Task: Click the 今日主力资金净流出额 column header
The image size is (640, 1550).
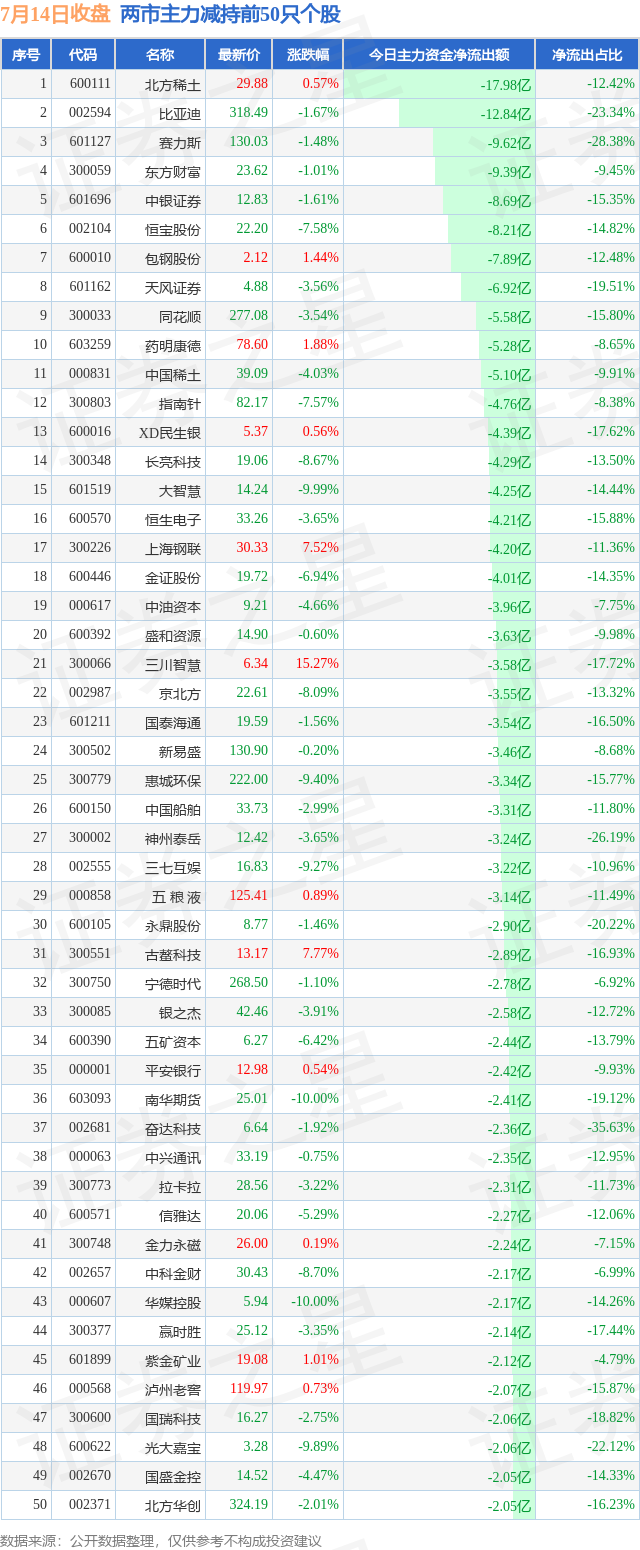Action: [x=439, y=55]
